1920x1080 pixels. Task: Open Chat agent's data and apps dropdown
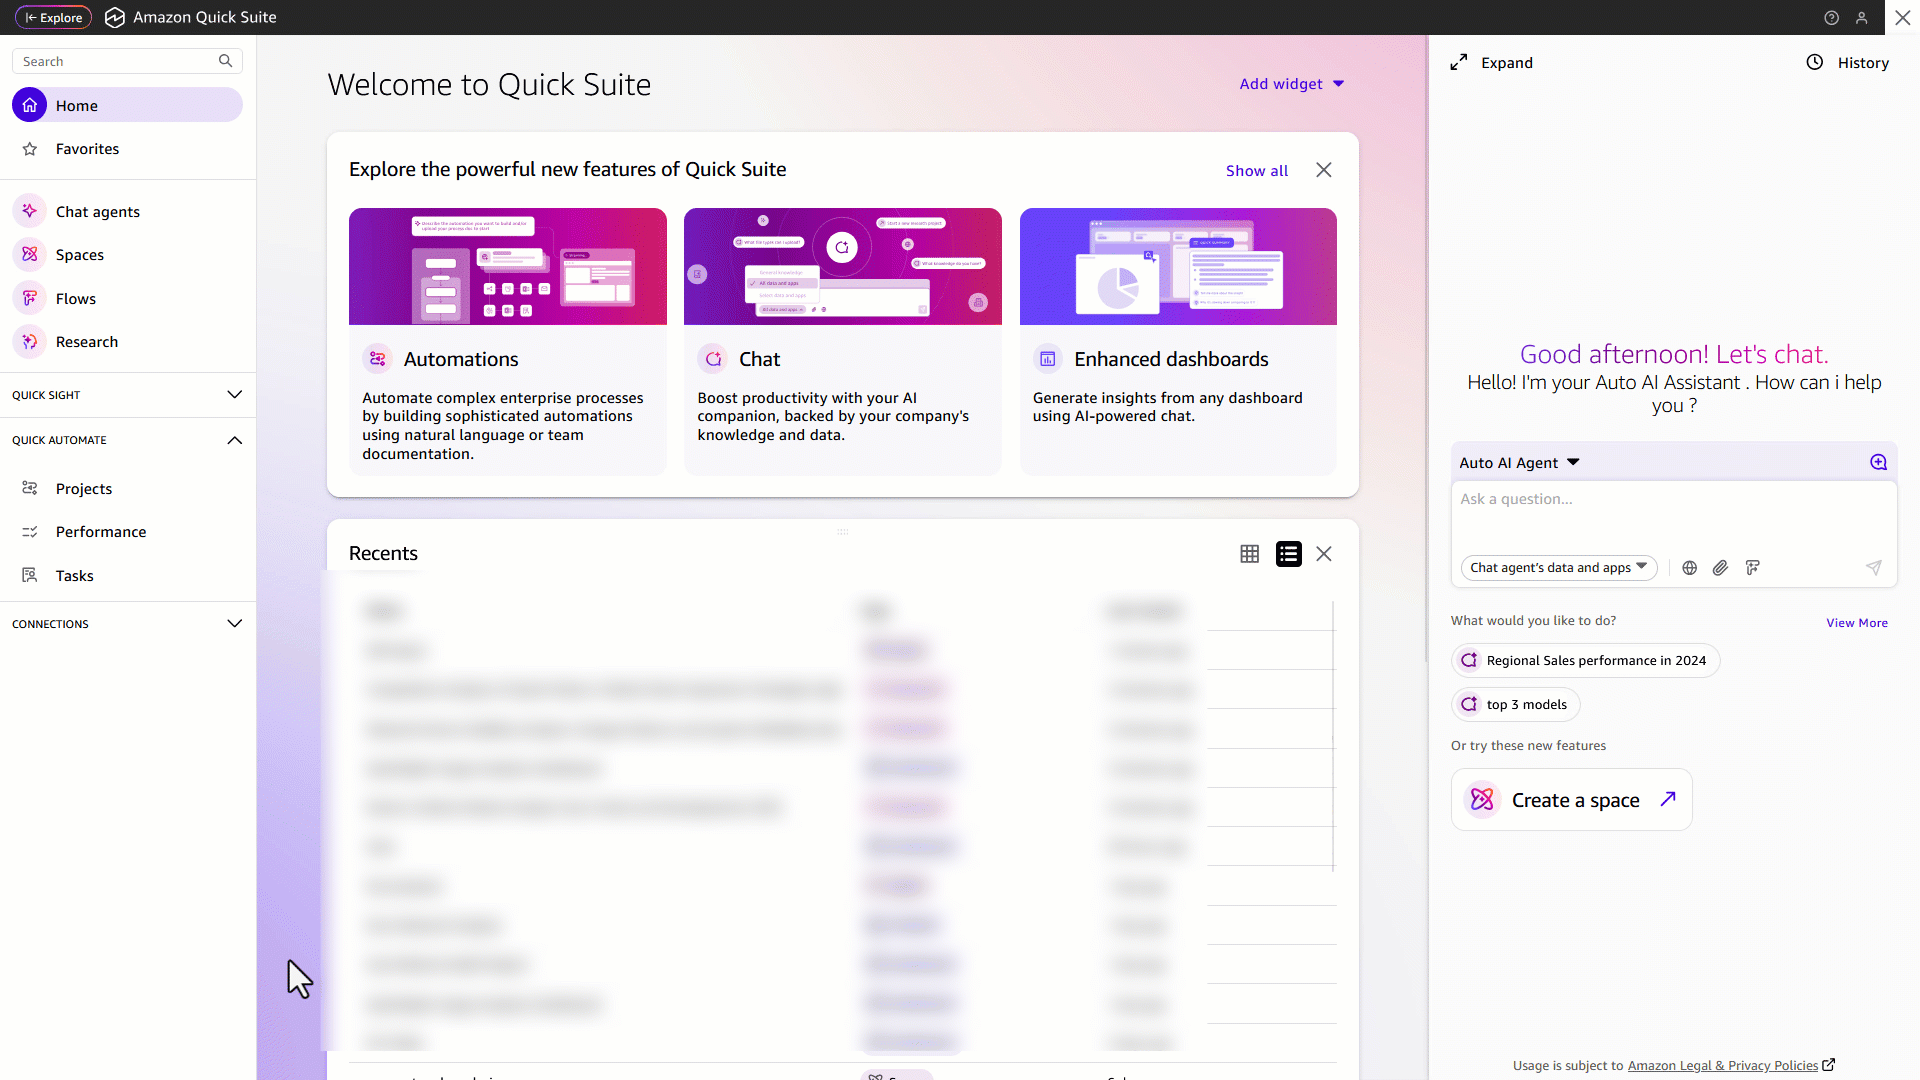point(1558,568)
